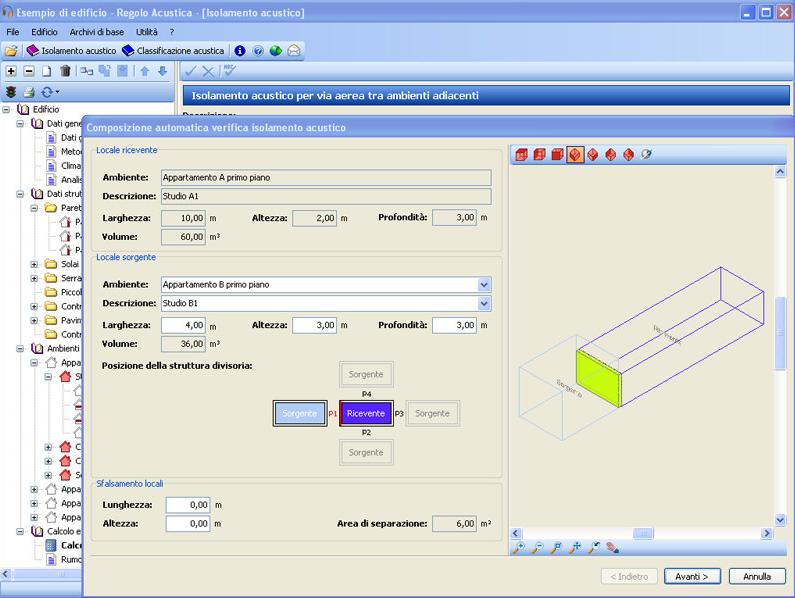This screenshot has height=598, width=795.
Task: Open the Utilità menu
Action: 146,32
